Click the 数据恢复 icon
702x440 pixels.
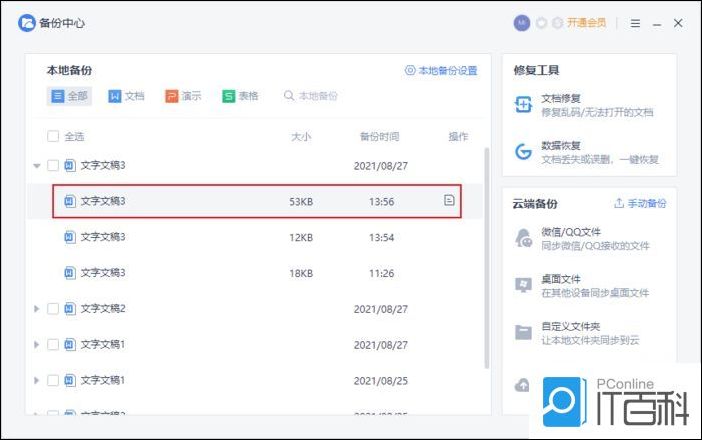click(x=523, y=152)
